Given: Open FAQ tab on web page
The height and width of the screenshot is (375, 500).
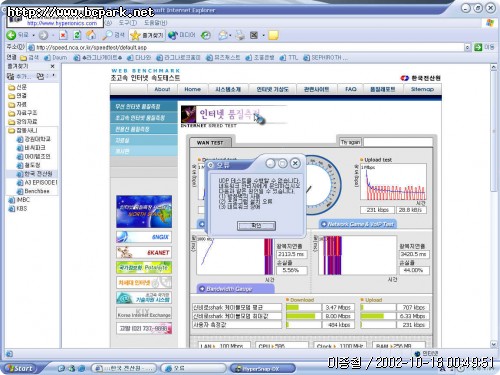Looking at the screenshot, I should tap(351, 89).
